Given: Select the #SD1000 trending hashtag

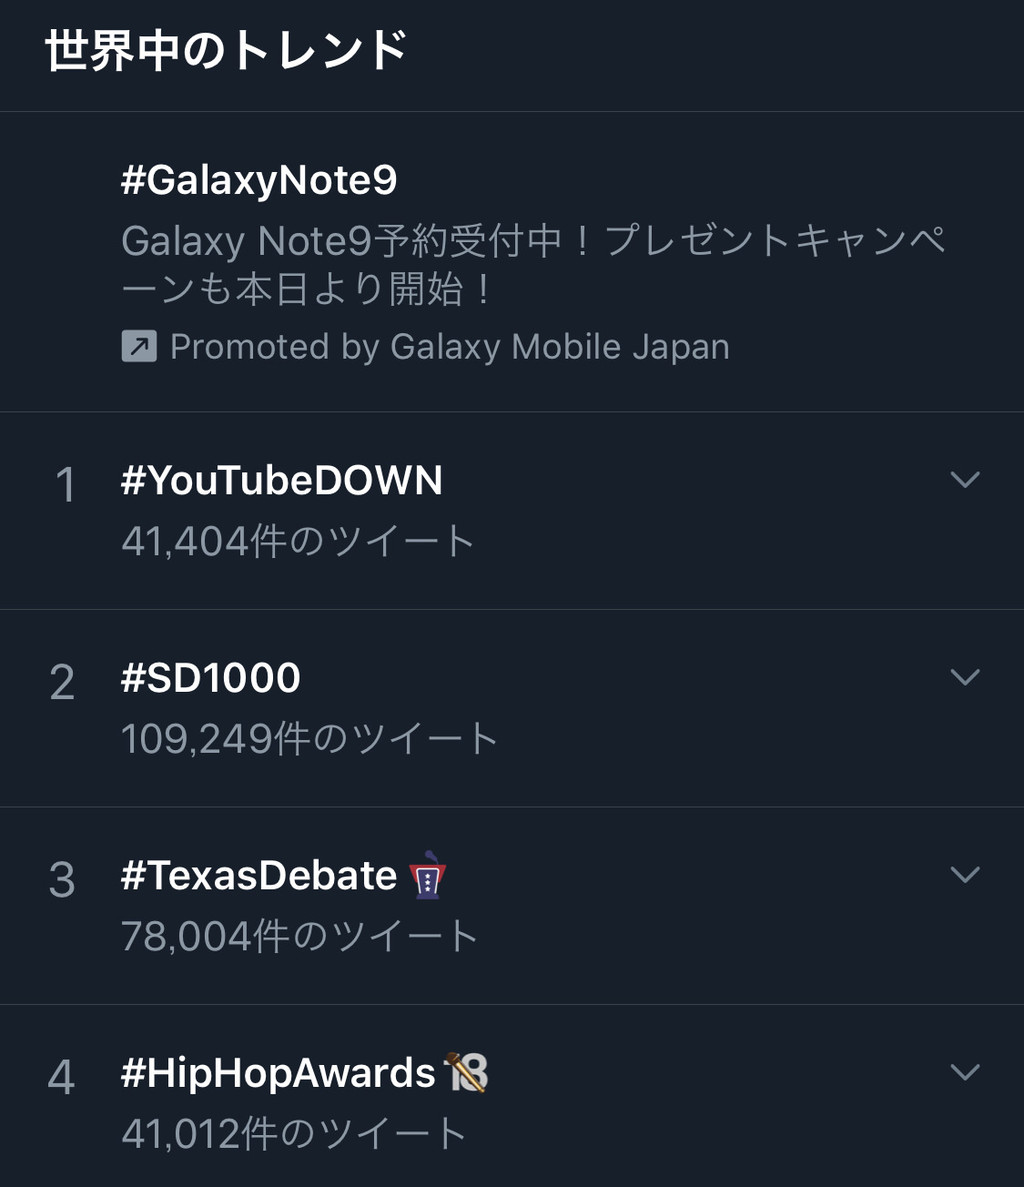Looking at the screenshot, I should tap(210, 678).
